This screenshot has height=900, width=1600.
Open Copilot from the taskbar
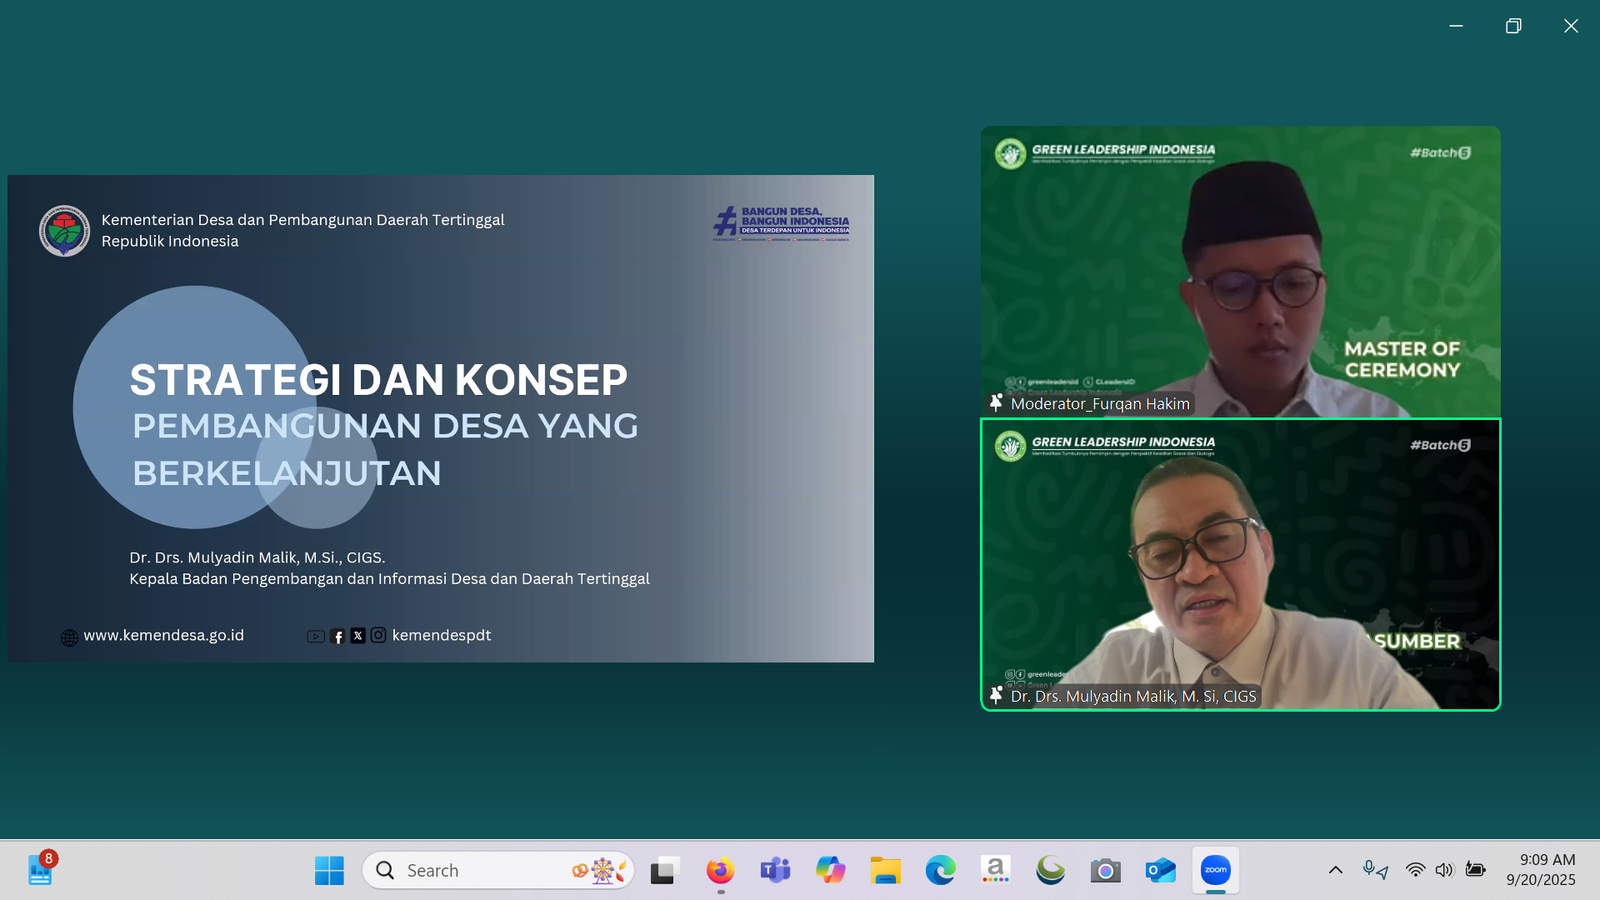click(830, 870)
